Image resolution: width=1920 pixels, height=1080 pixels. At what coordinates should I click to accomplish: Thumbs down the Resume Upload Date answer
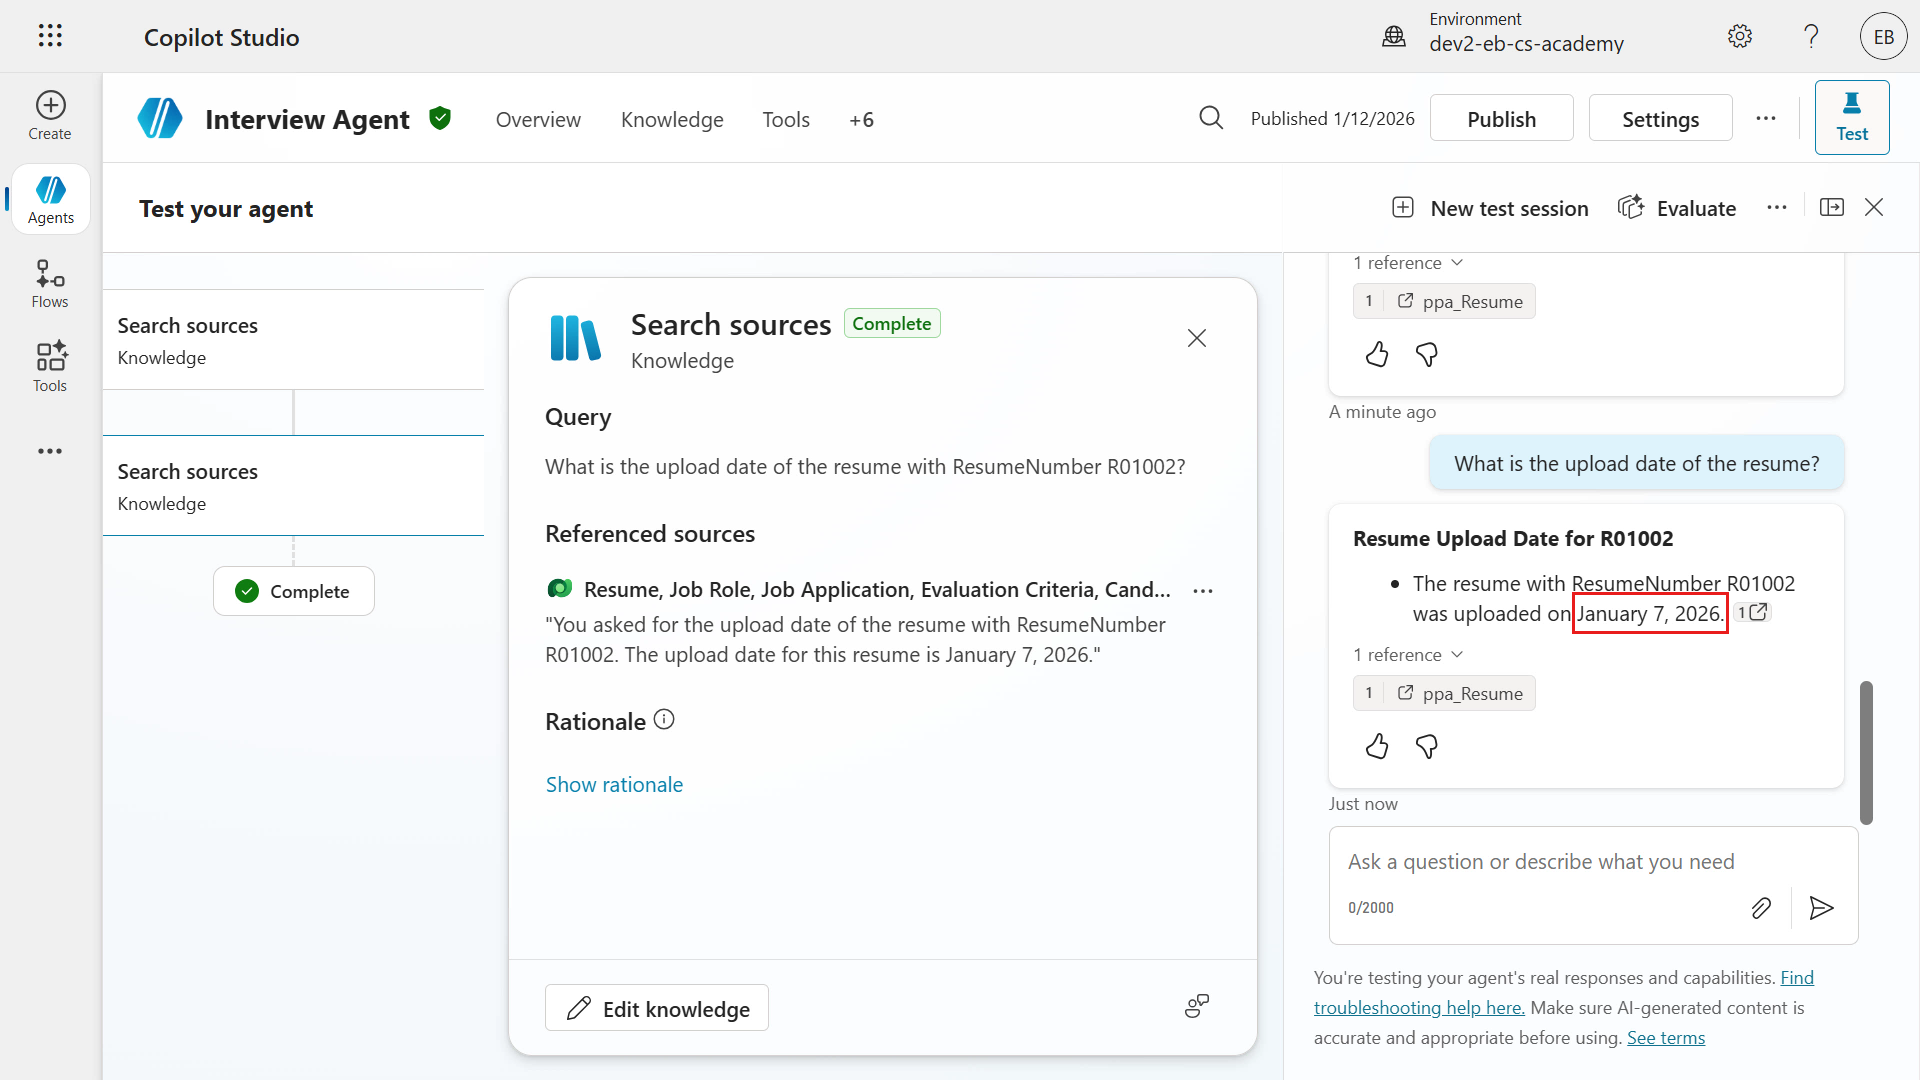[1427, 747]
